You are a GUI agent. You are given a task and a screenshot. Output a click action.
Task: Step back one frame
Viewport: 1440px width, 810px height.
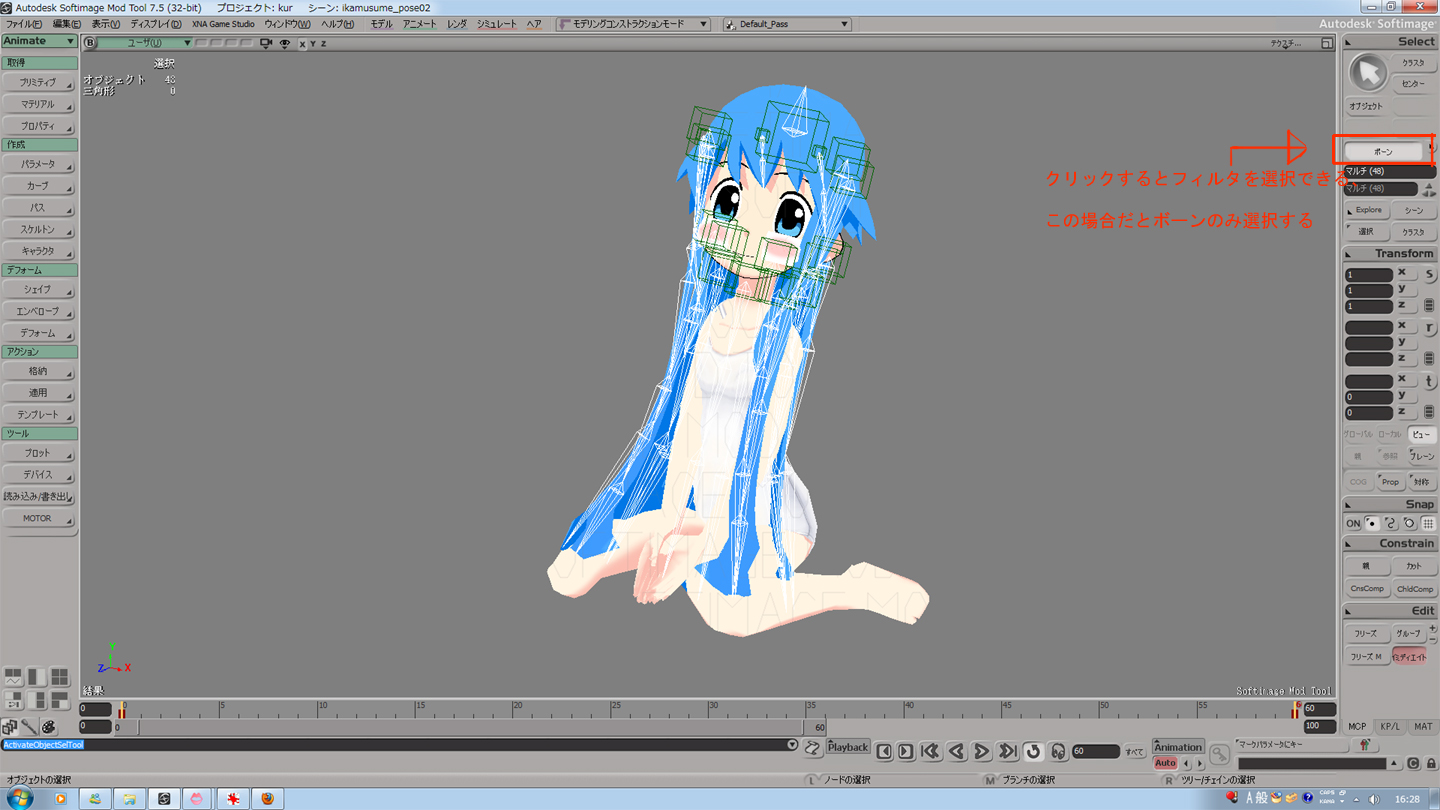tap(884, 751)
